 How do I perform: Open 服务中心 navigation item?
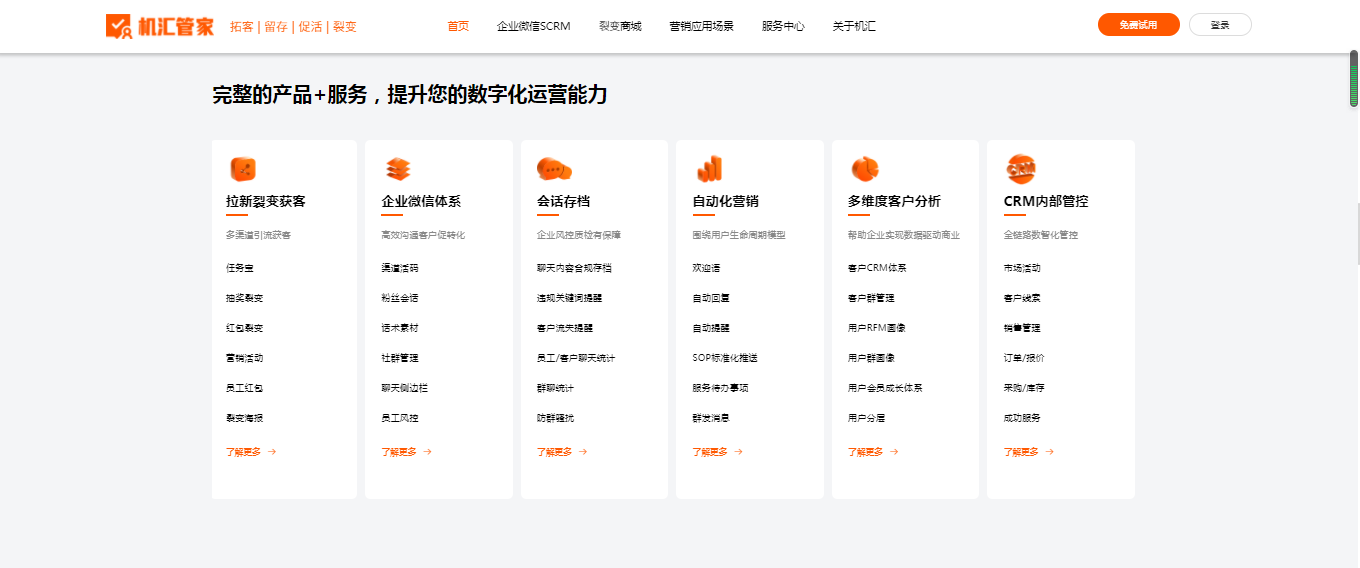tap(783, 26)
